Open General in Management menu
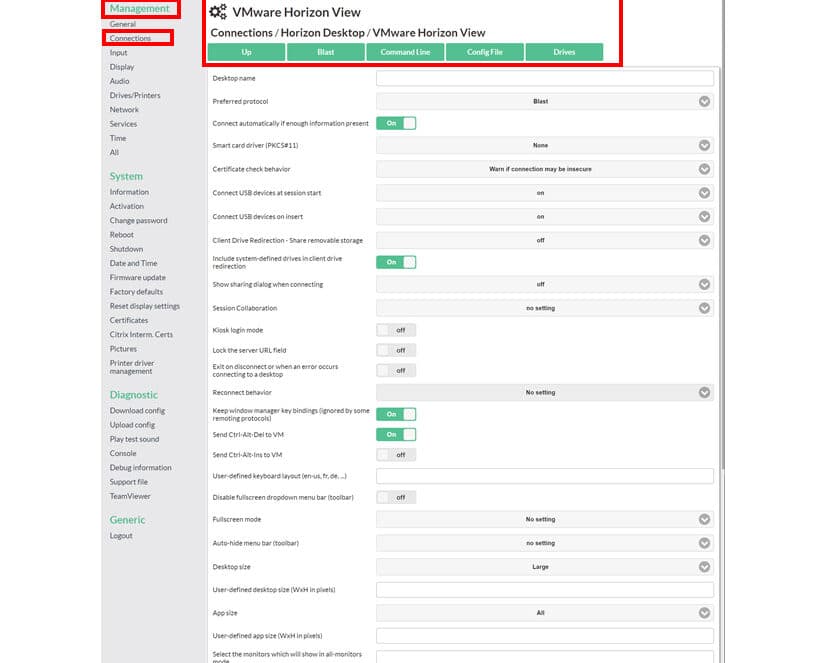Image resolution: width=837 pixels, height=663 pixels. (123, 24)
